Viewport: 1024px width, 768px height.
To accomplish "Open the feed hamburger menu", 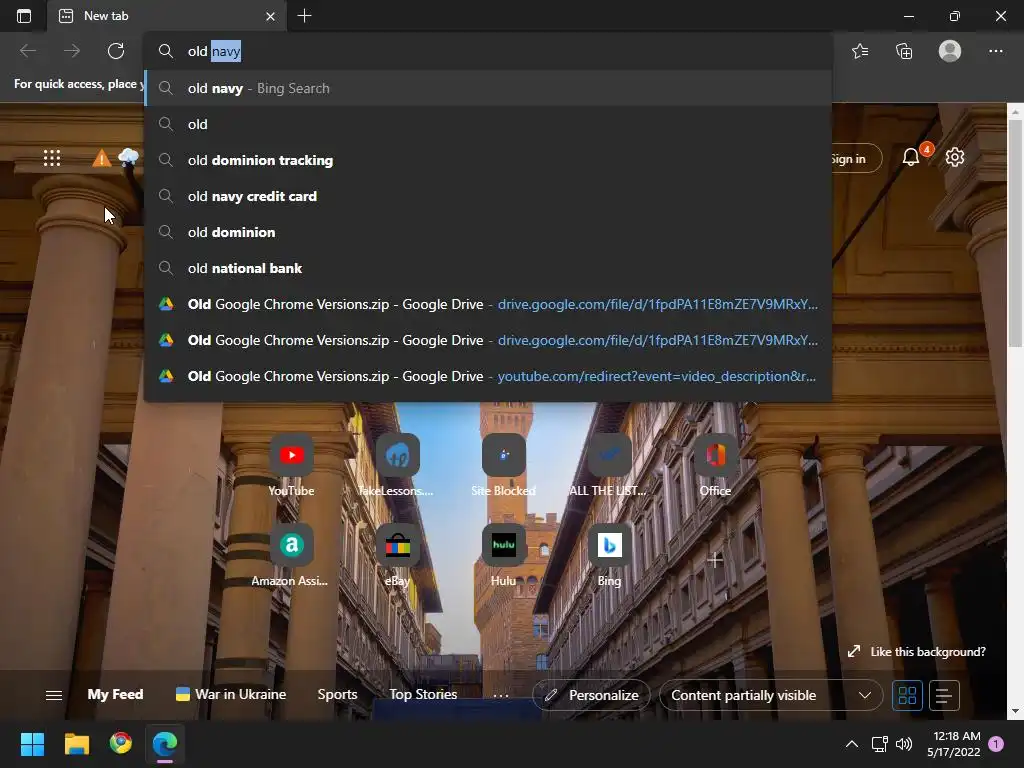I will [x=54, y=696].
